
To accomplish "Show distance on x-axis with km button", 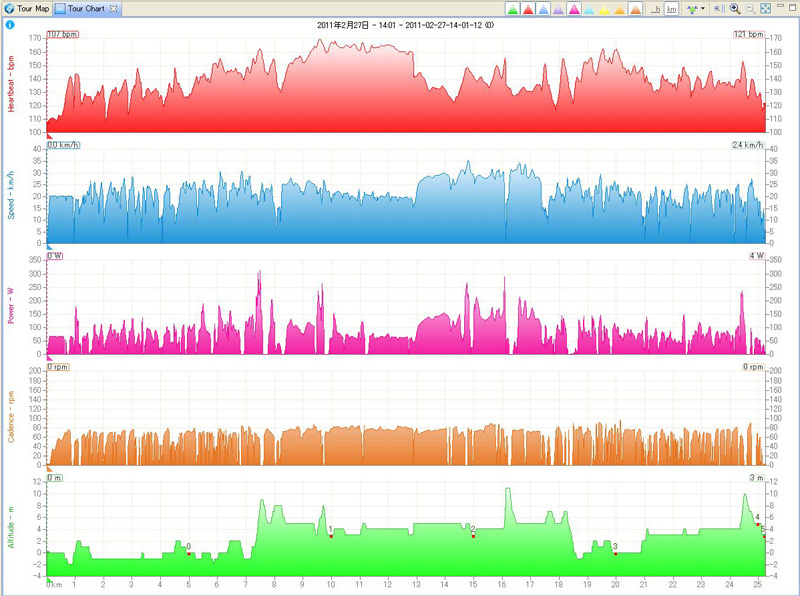I will (671, 8).
